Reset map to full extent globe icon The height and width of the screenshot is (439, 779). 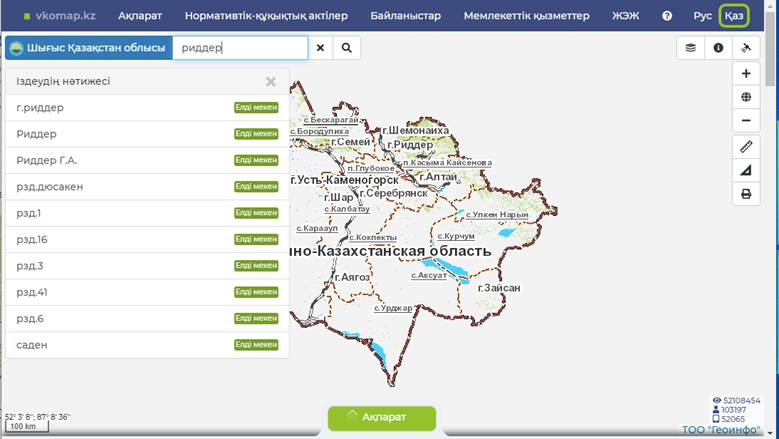746,97
